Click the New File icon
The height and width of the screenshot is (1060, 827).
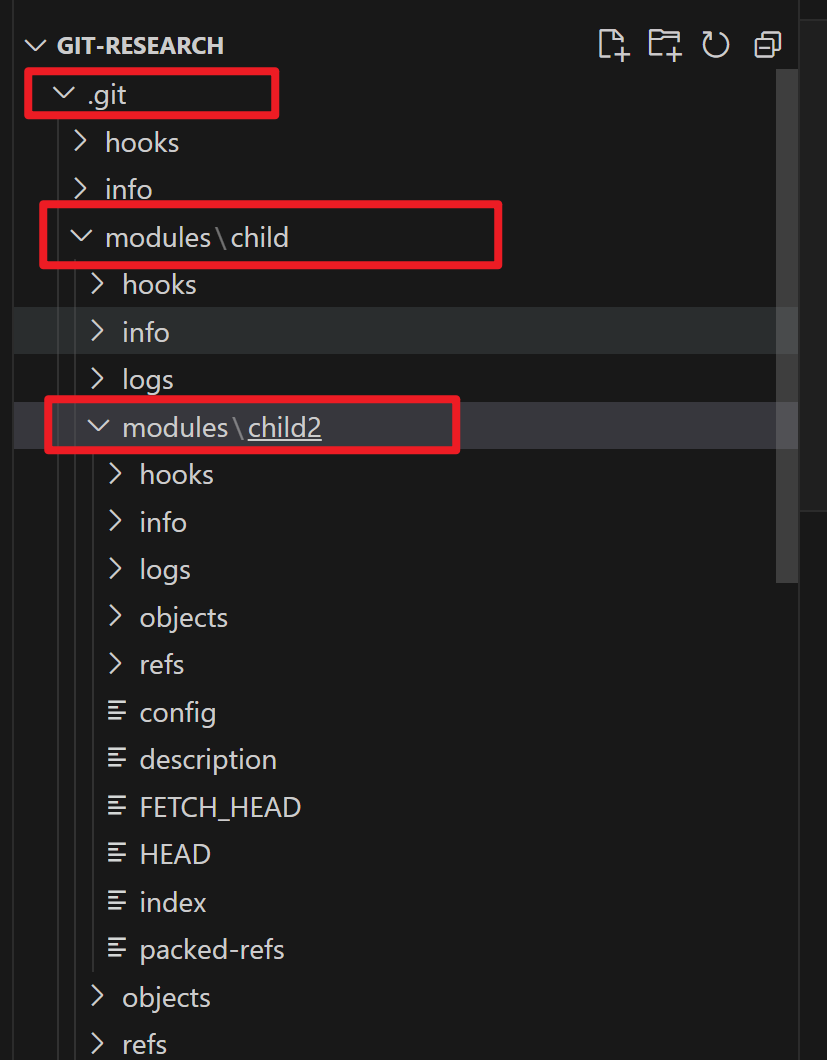pos(613,45)
